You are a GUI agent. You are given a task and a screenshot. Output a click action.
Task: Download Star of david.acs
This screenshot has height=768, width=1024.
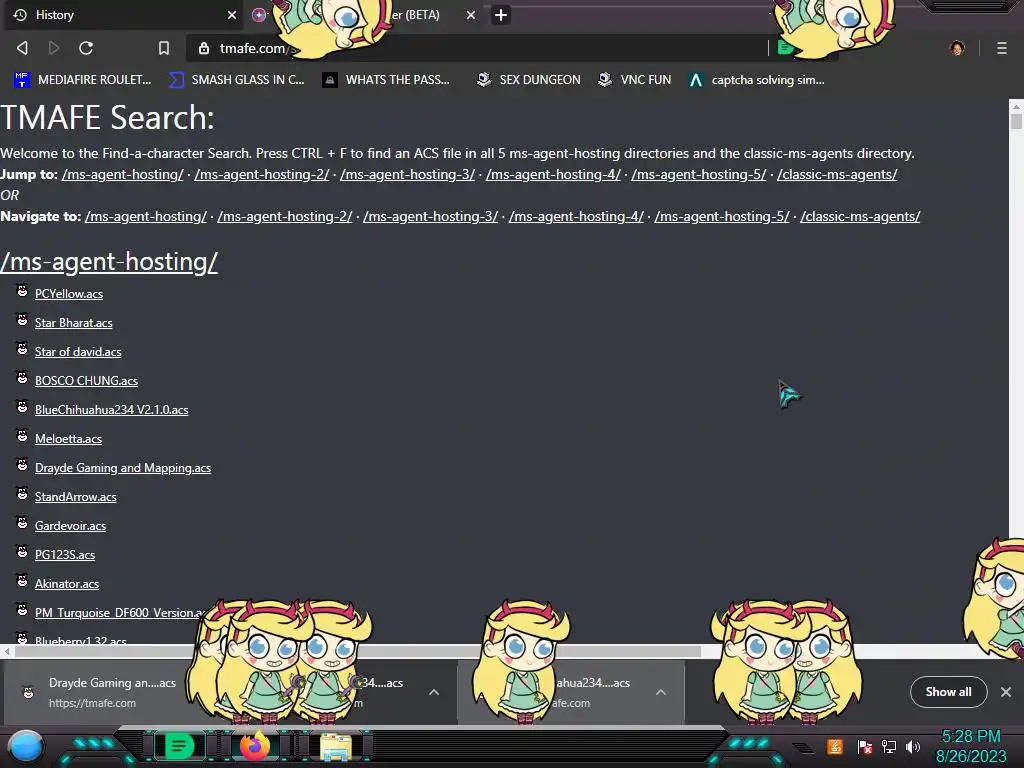[x=78, y=352]
